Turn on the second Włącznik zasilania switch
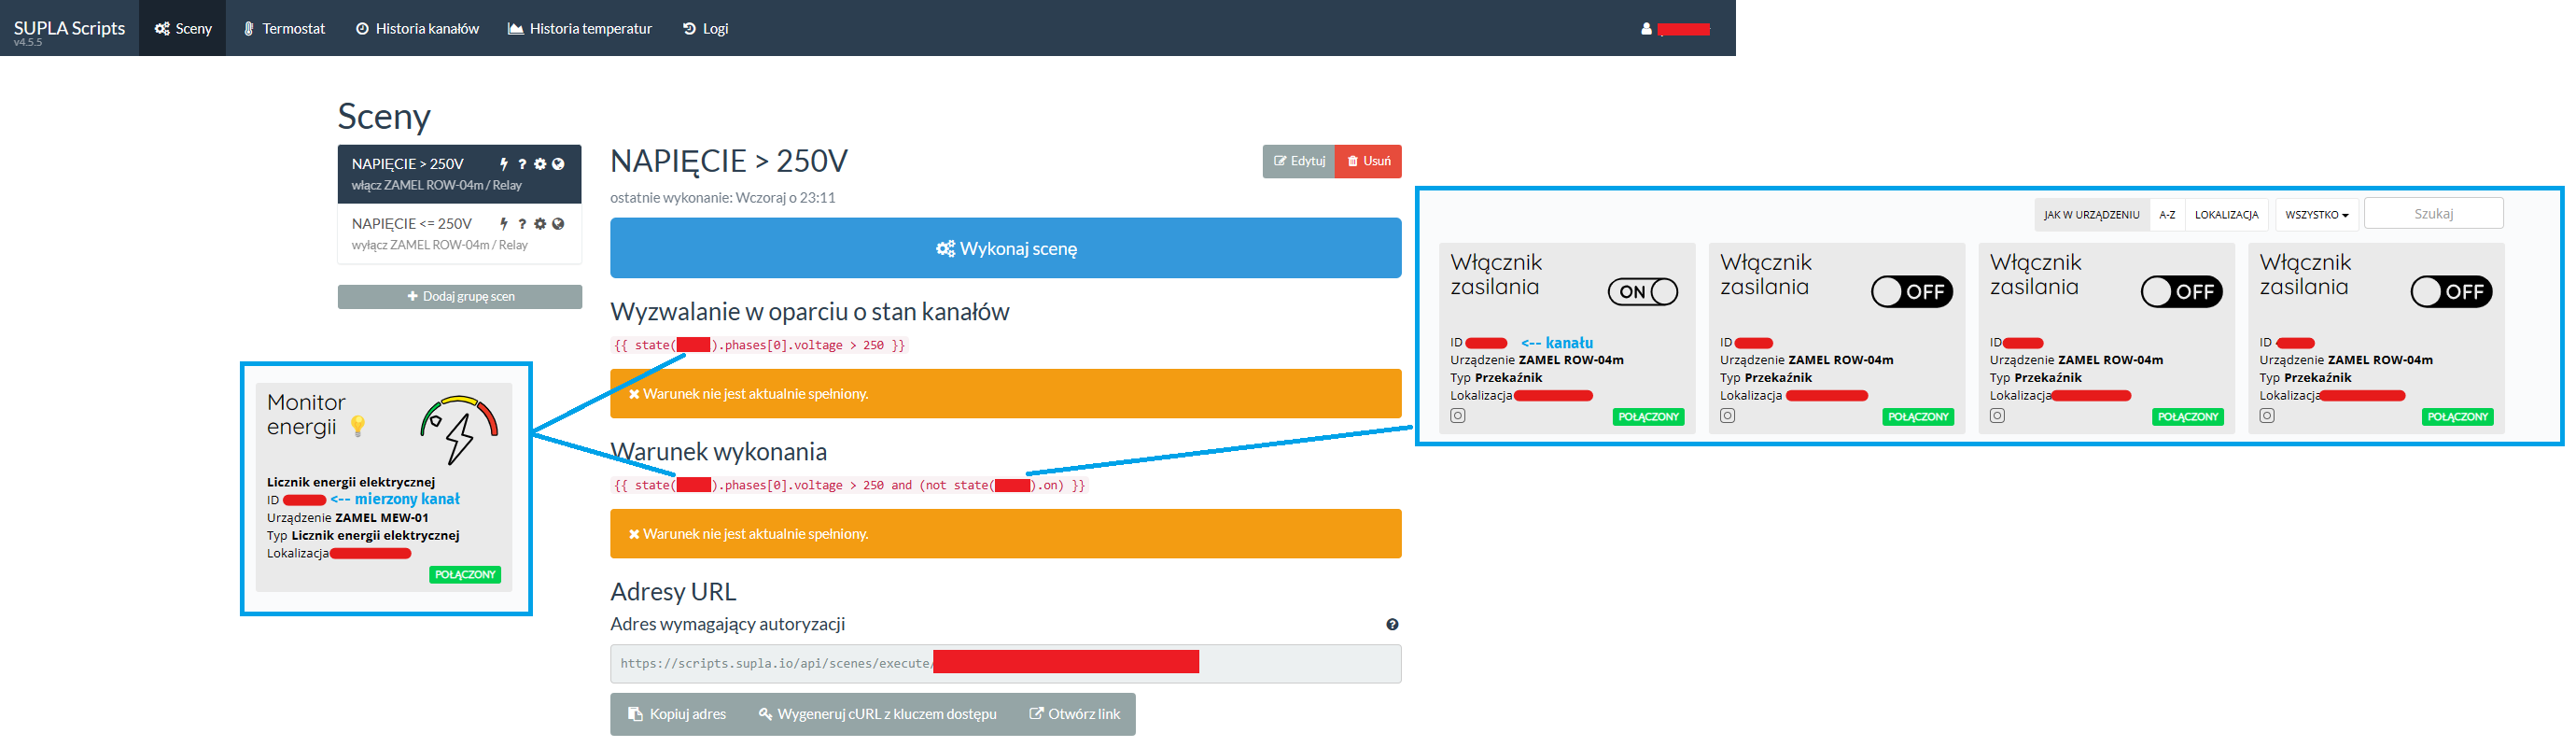2576x747 pixels. [1911, 292]
